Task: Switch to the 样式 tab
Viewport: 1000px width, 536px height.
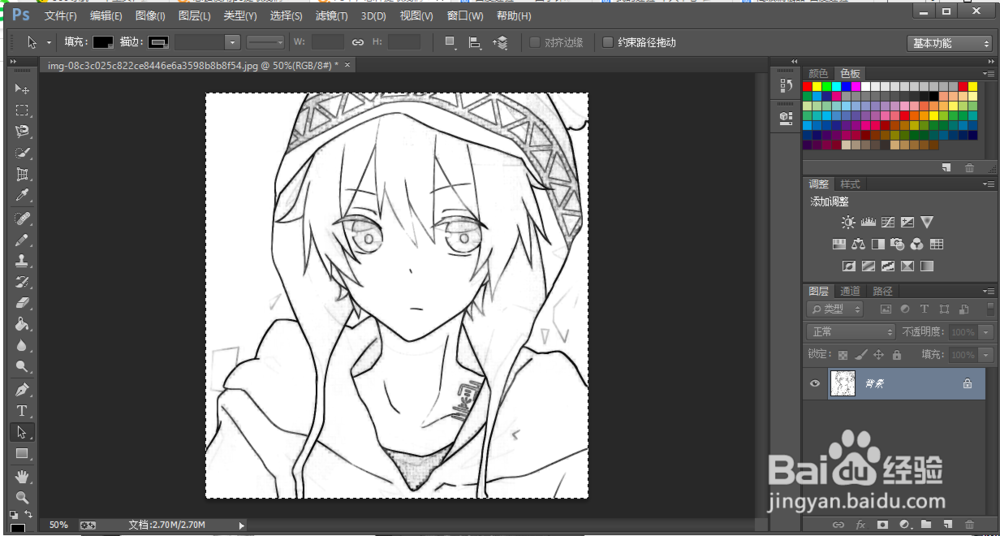Action: (850, 184)
